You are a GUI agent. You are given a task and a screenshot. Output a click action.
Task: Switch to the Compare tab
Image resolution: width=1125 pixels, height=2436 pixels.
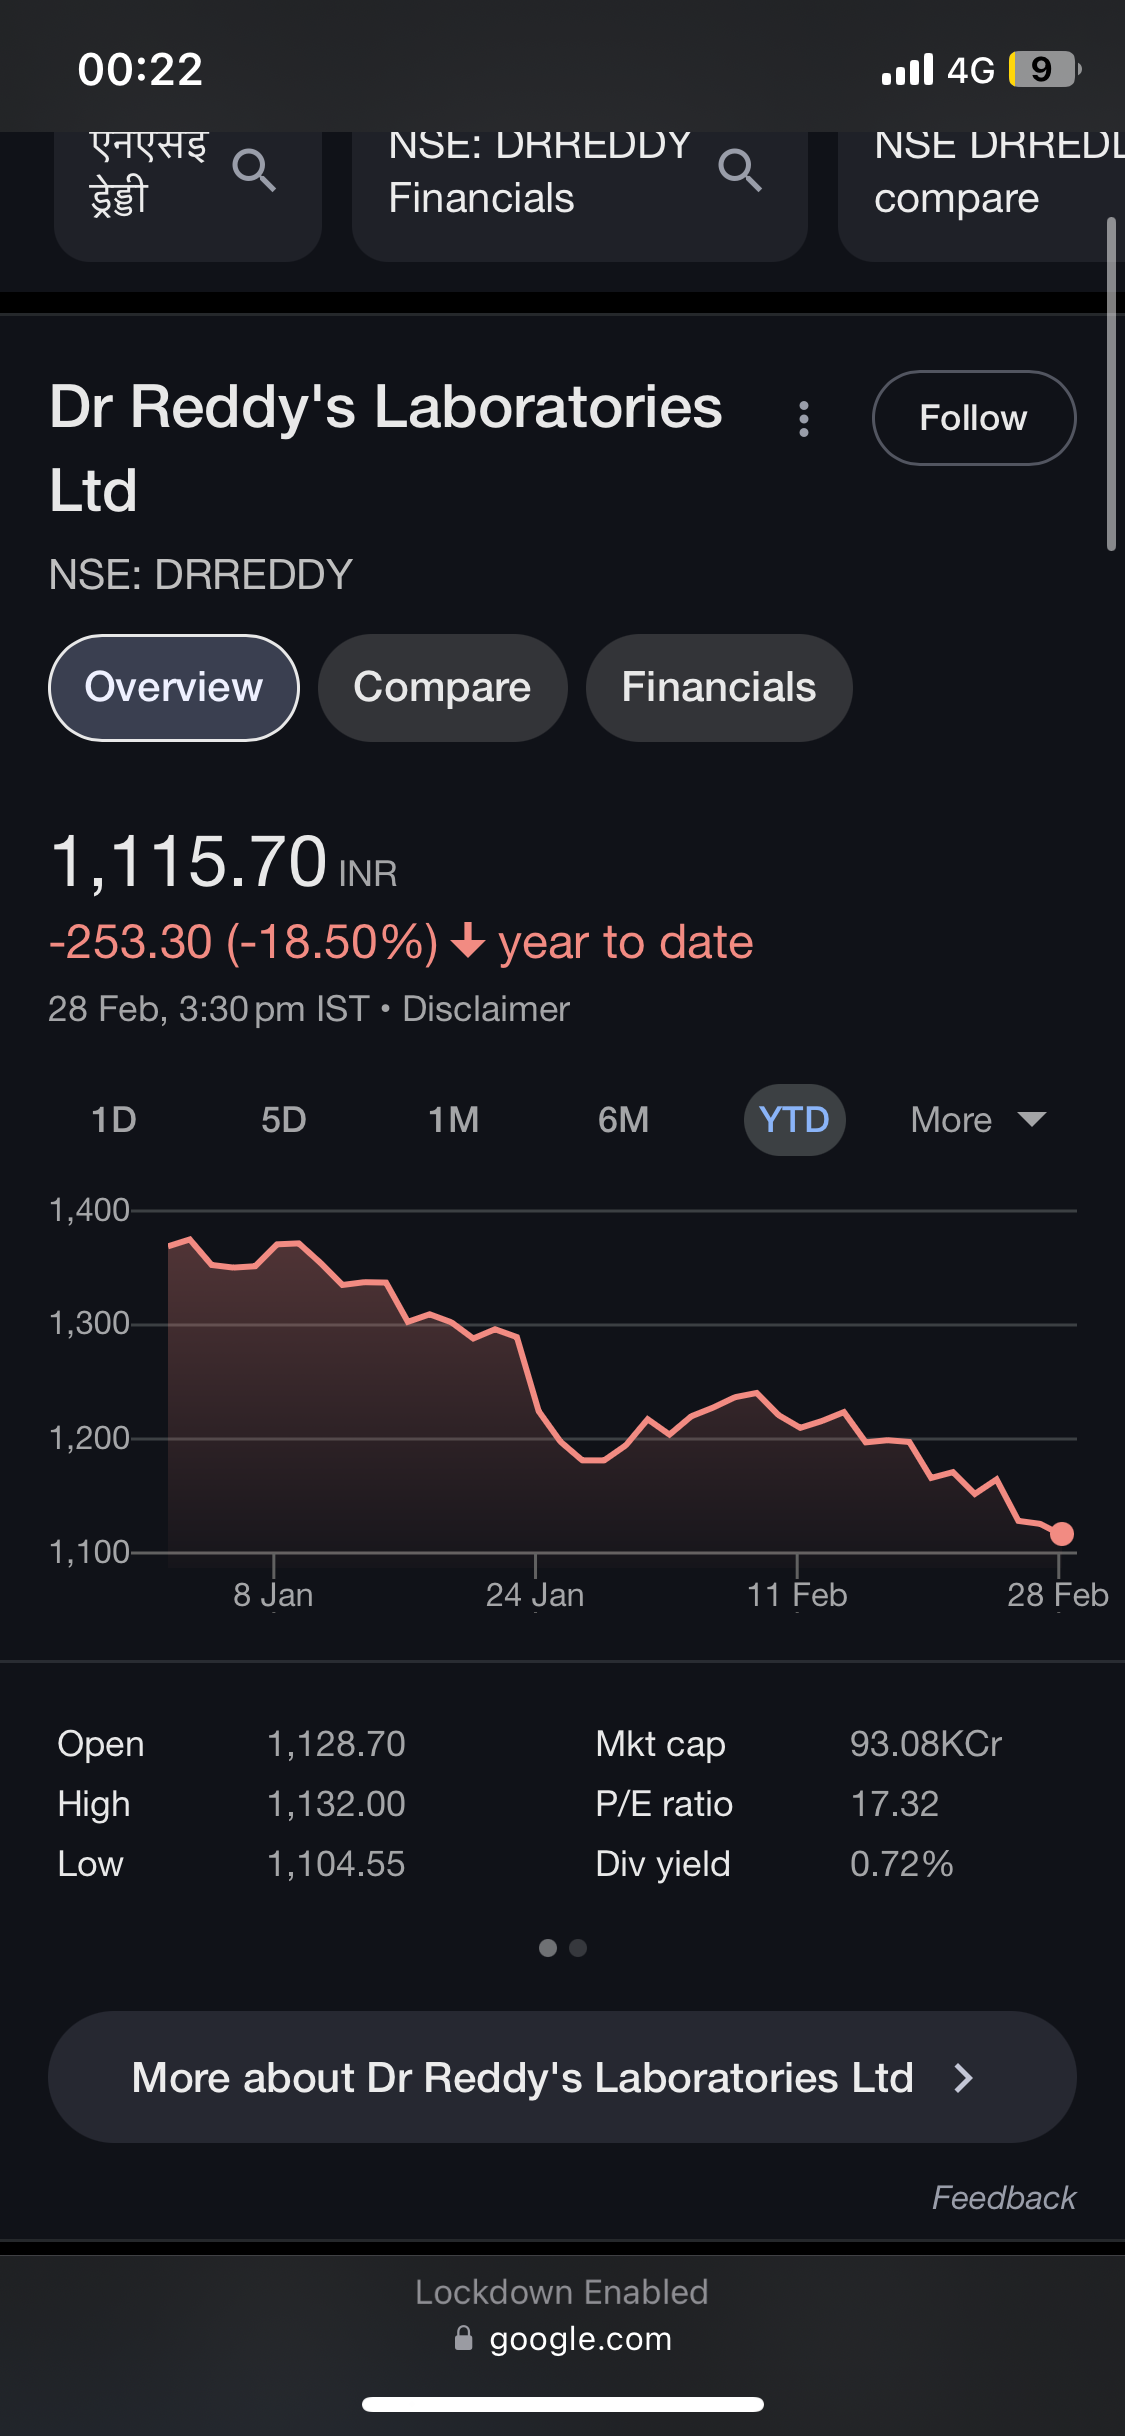pyautogui.click(x=442, y=688)
